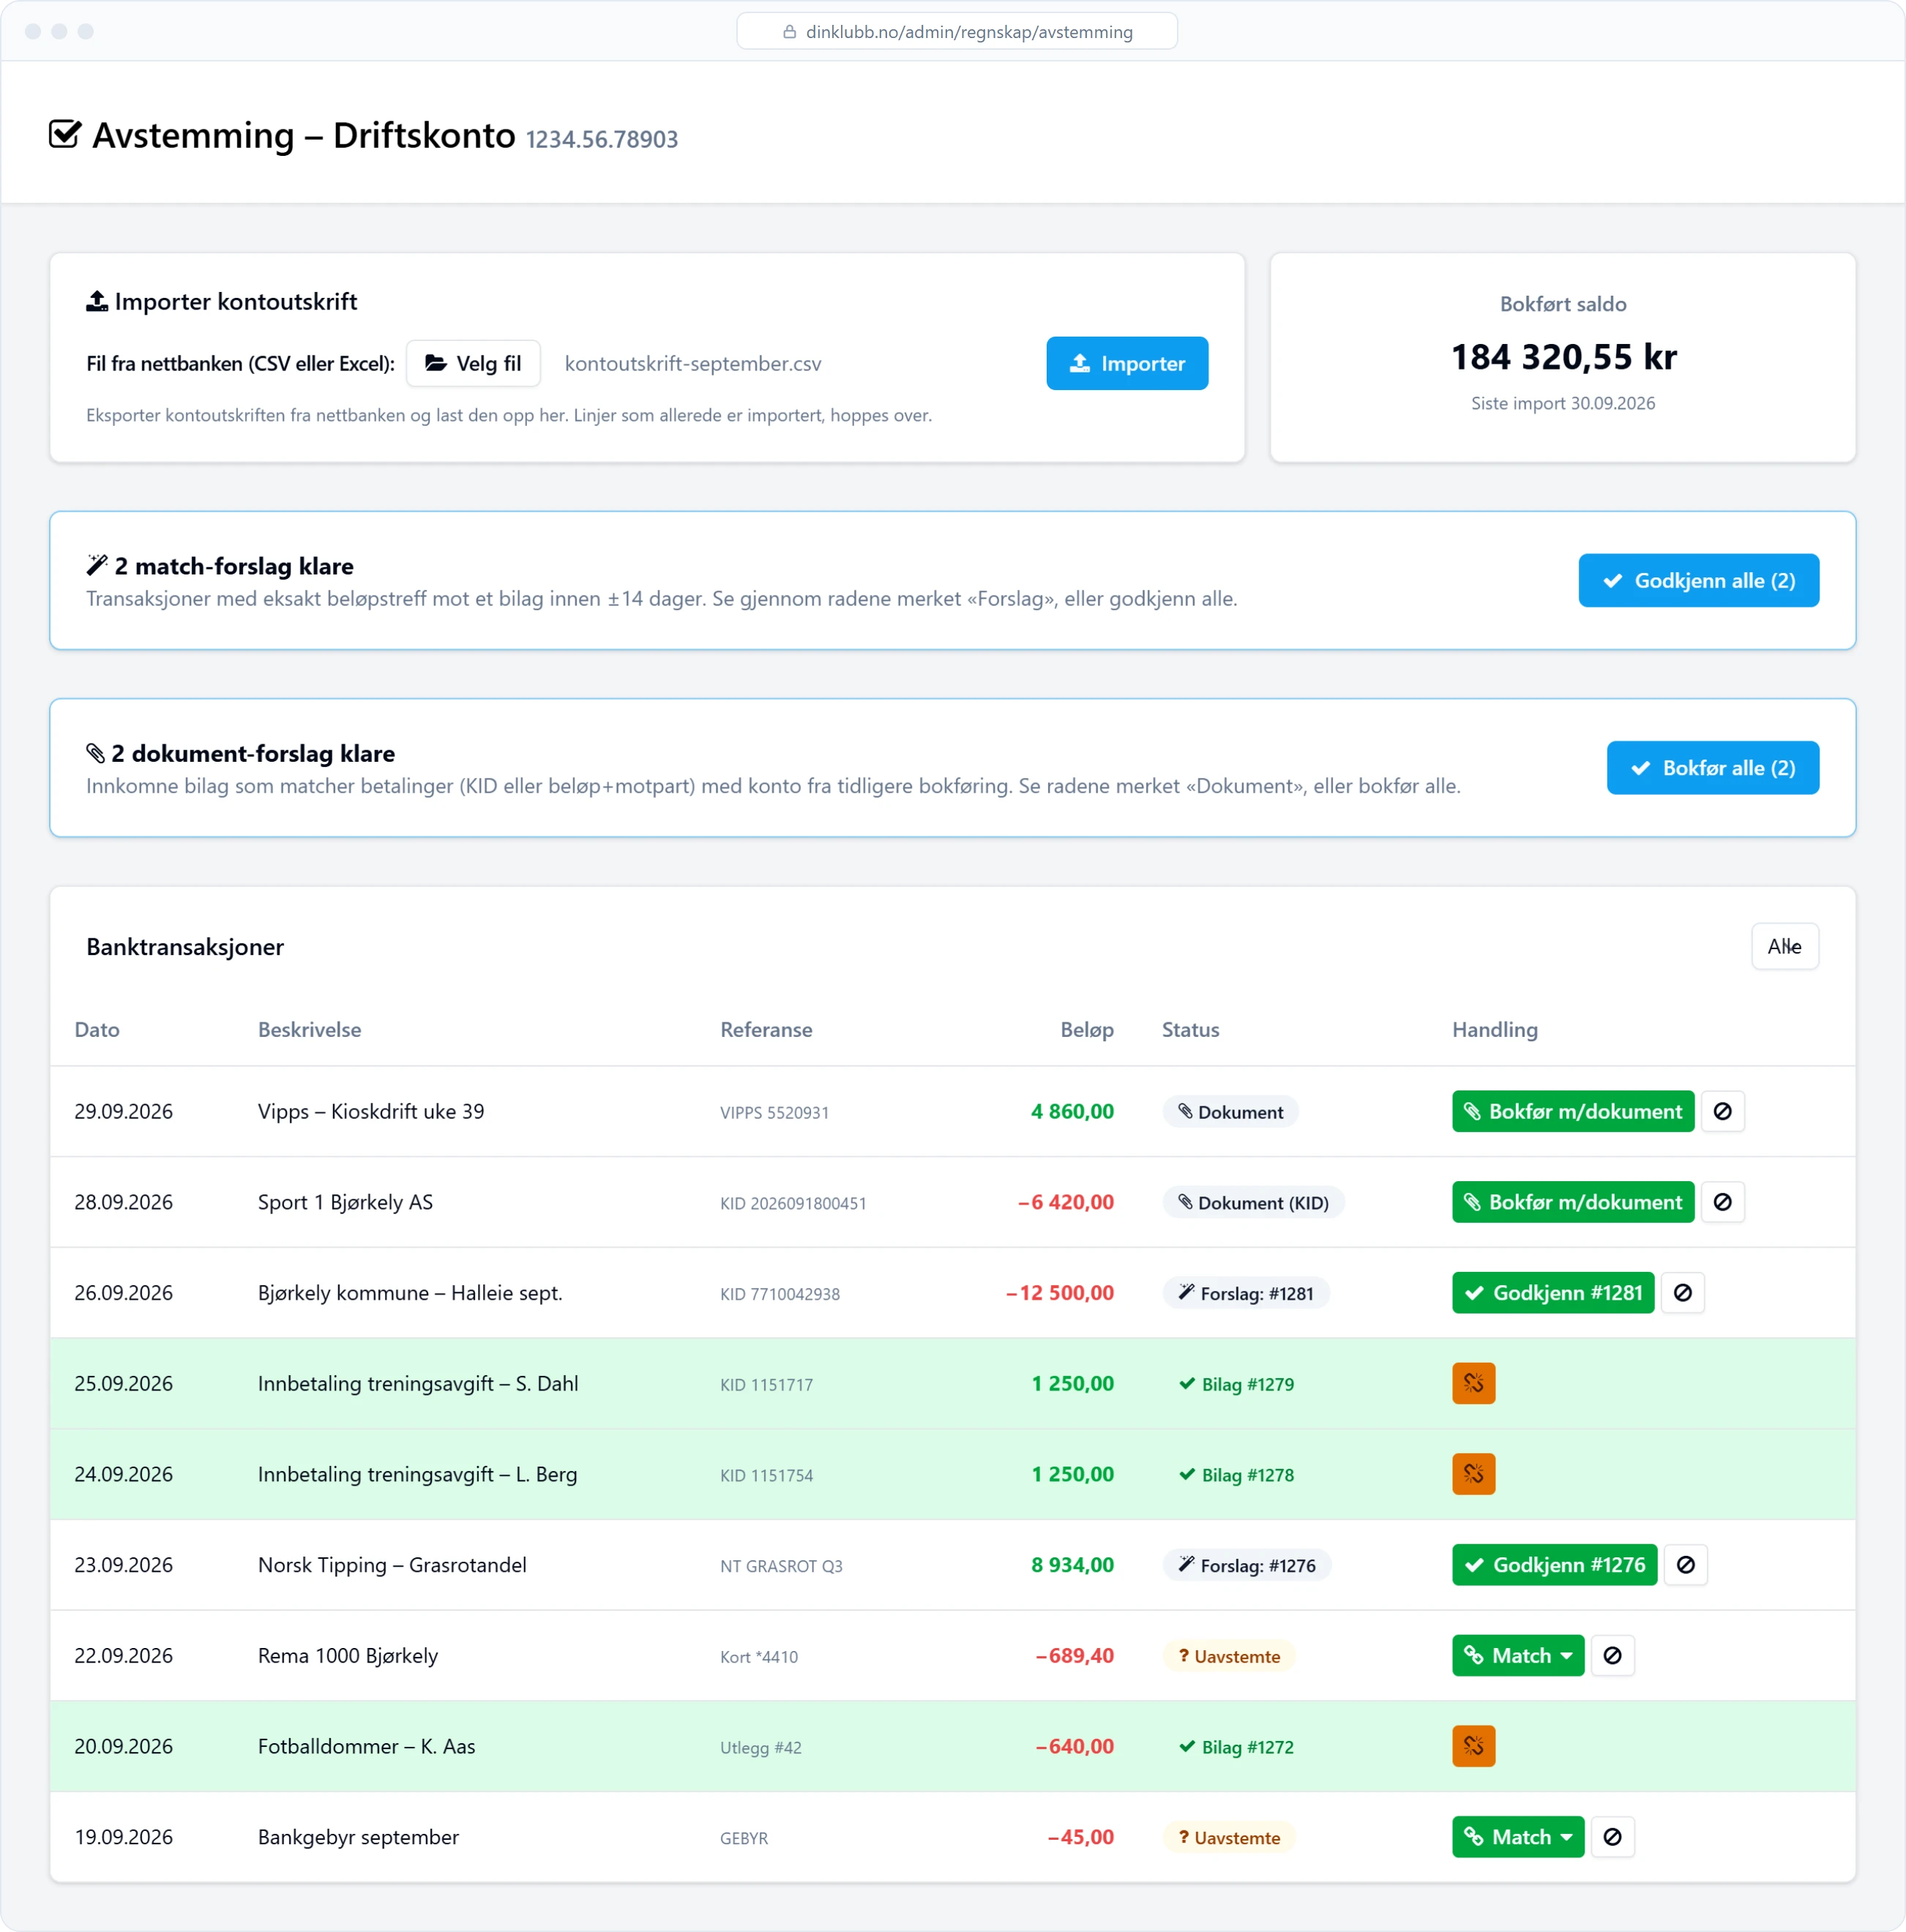Click the Bilag #1279 status link
1906x1932 pixels.
pyautogui.click(x=1236, y=1384)
